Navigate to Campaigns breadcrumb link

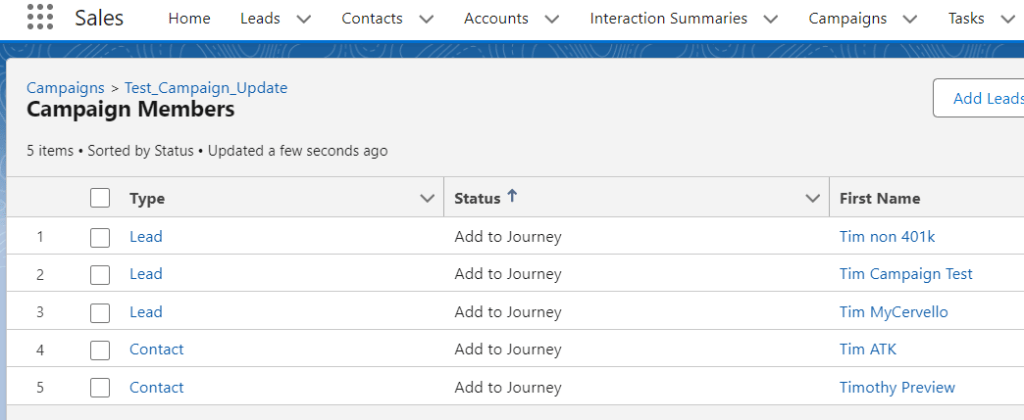point(65,88)
